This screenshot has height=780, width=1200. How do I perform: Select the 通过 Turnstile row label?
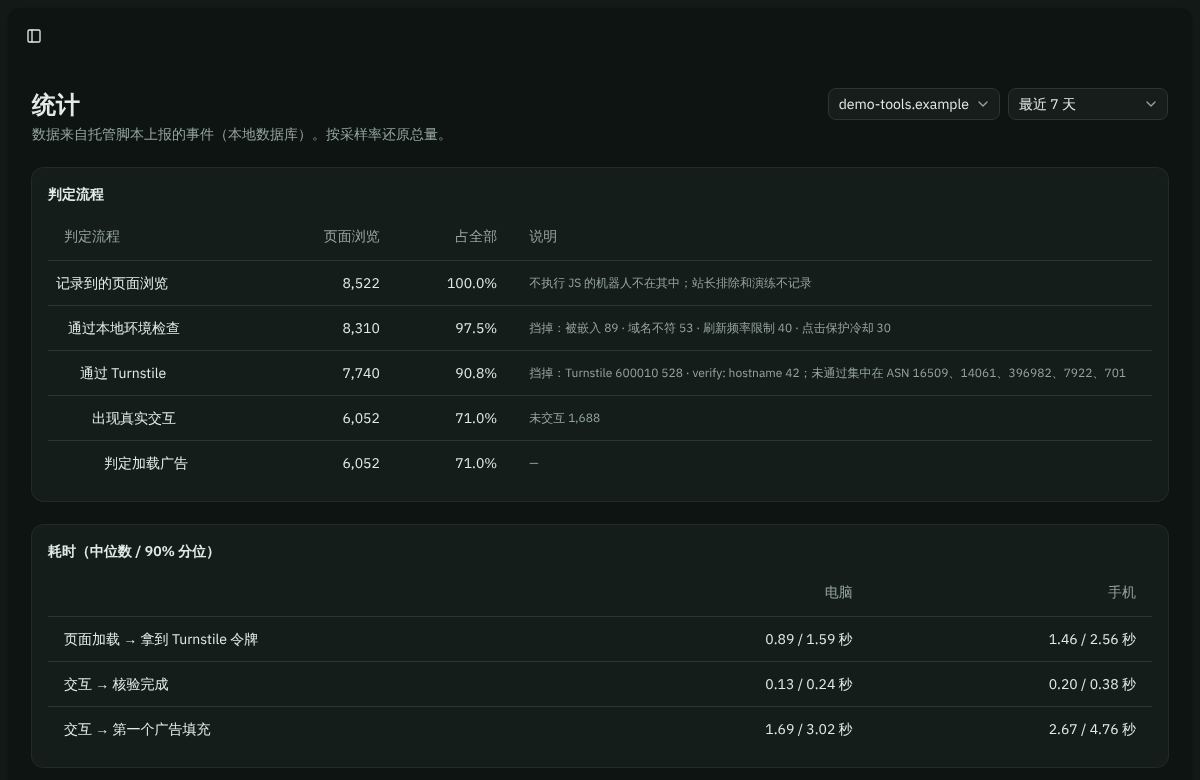123,373
